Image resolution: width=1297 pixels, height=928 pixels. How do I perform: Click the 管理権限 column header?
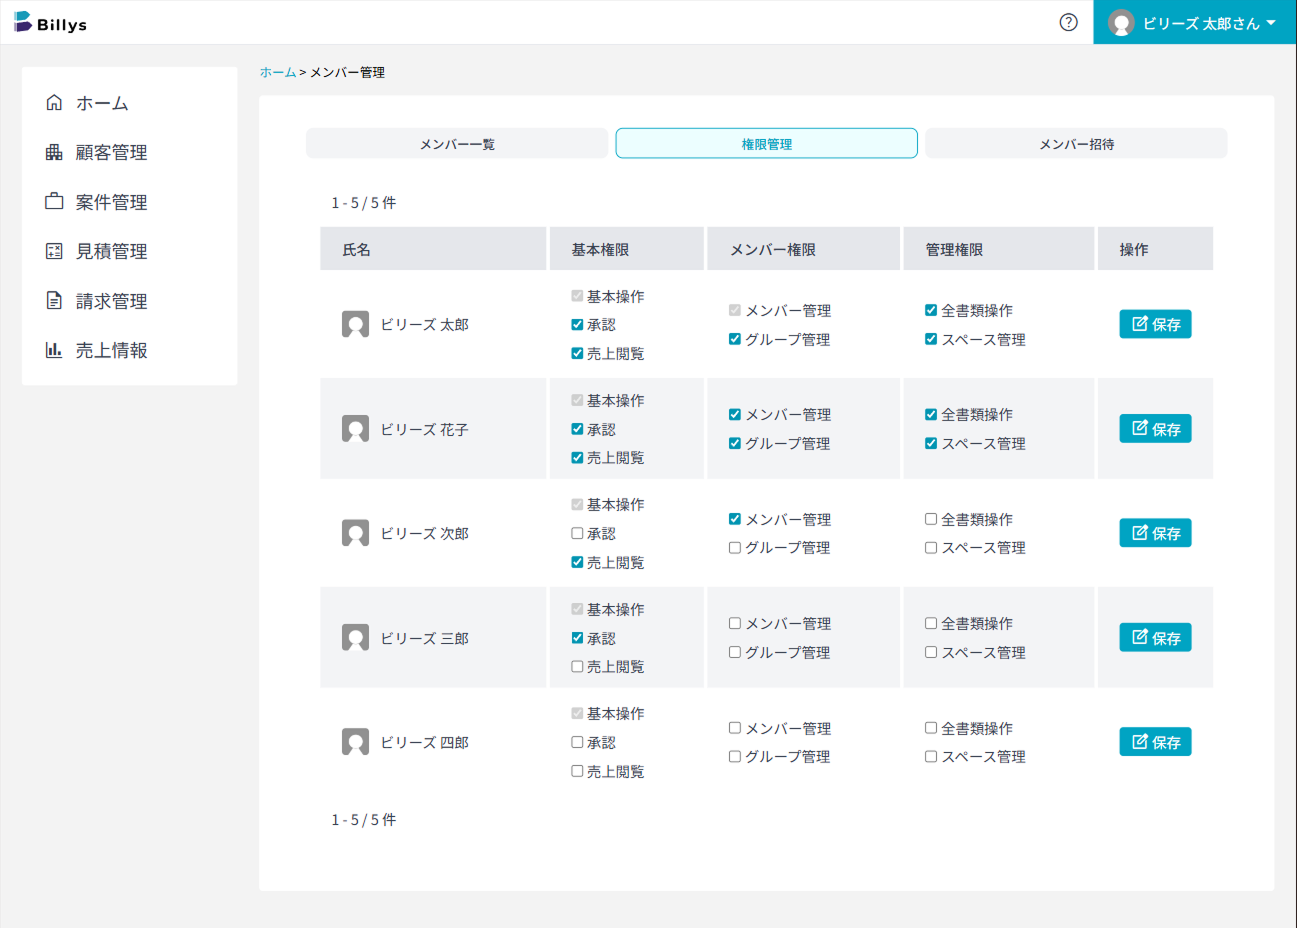(999, 249)
